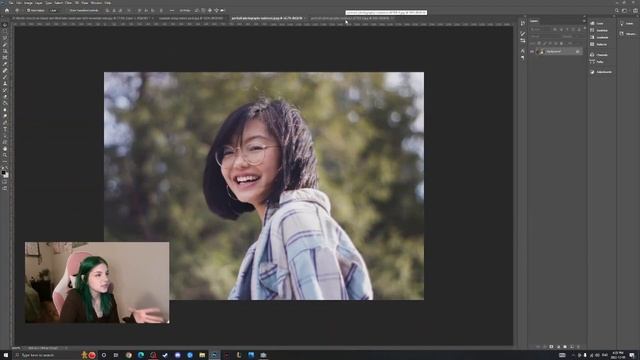Click the create new layer icon
The image size is (640, 360).
pos(571,347)
